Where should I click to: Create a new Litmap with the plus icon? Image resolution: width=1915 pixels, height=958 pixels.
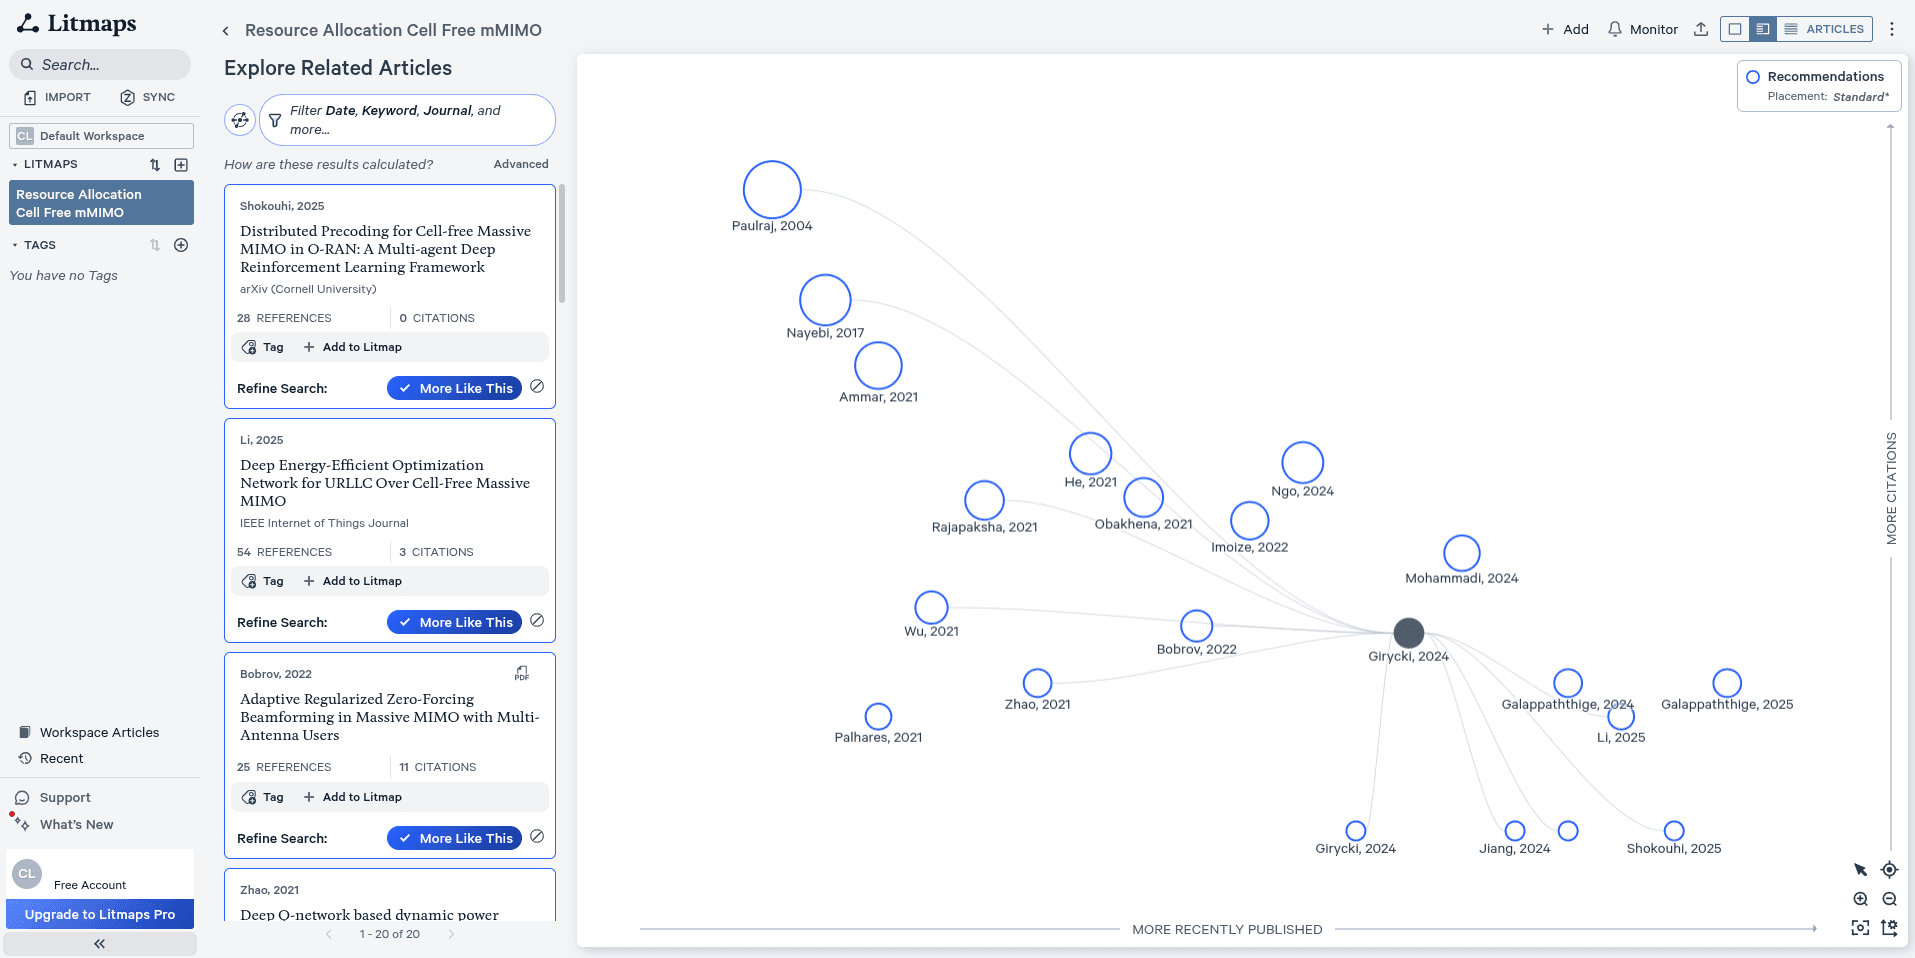(181, 164)
